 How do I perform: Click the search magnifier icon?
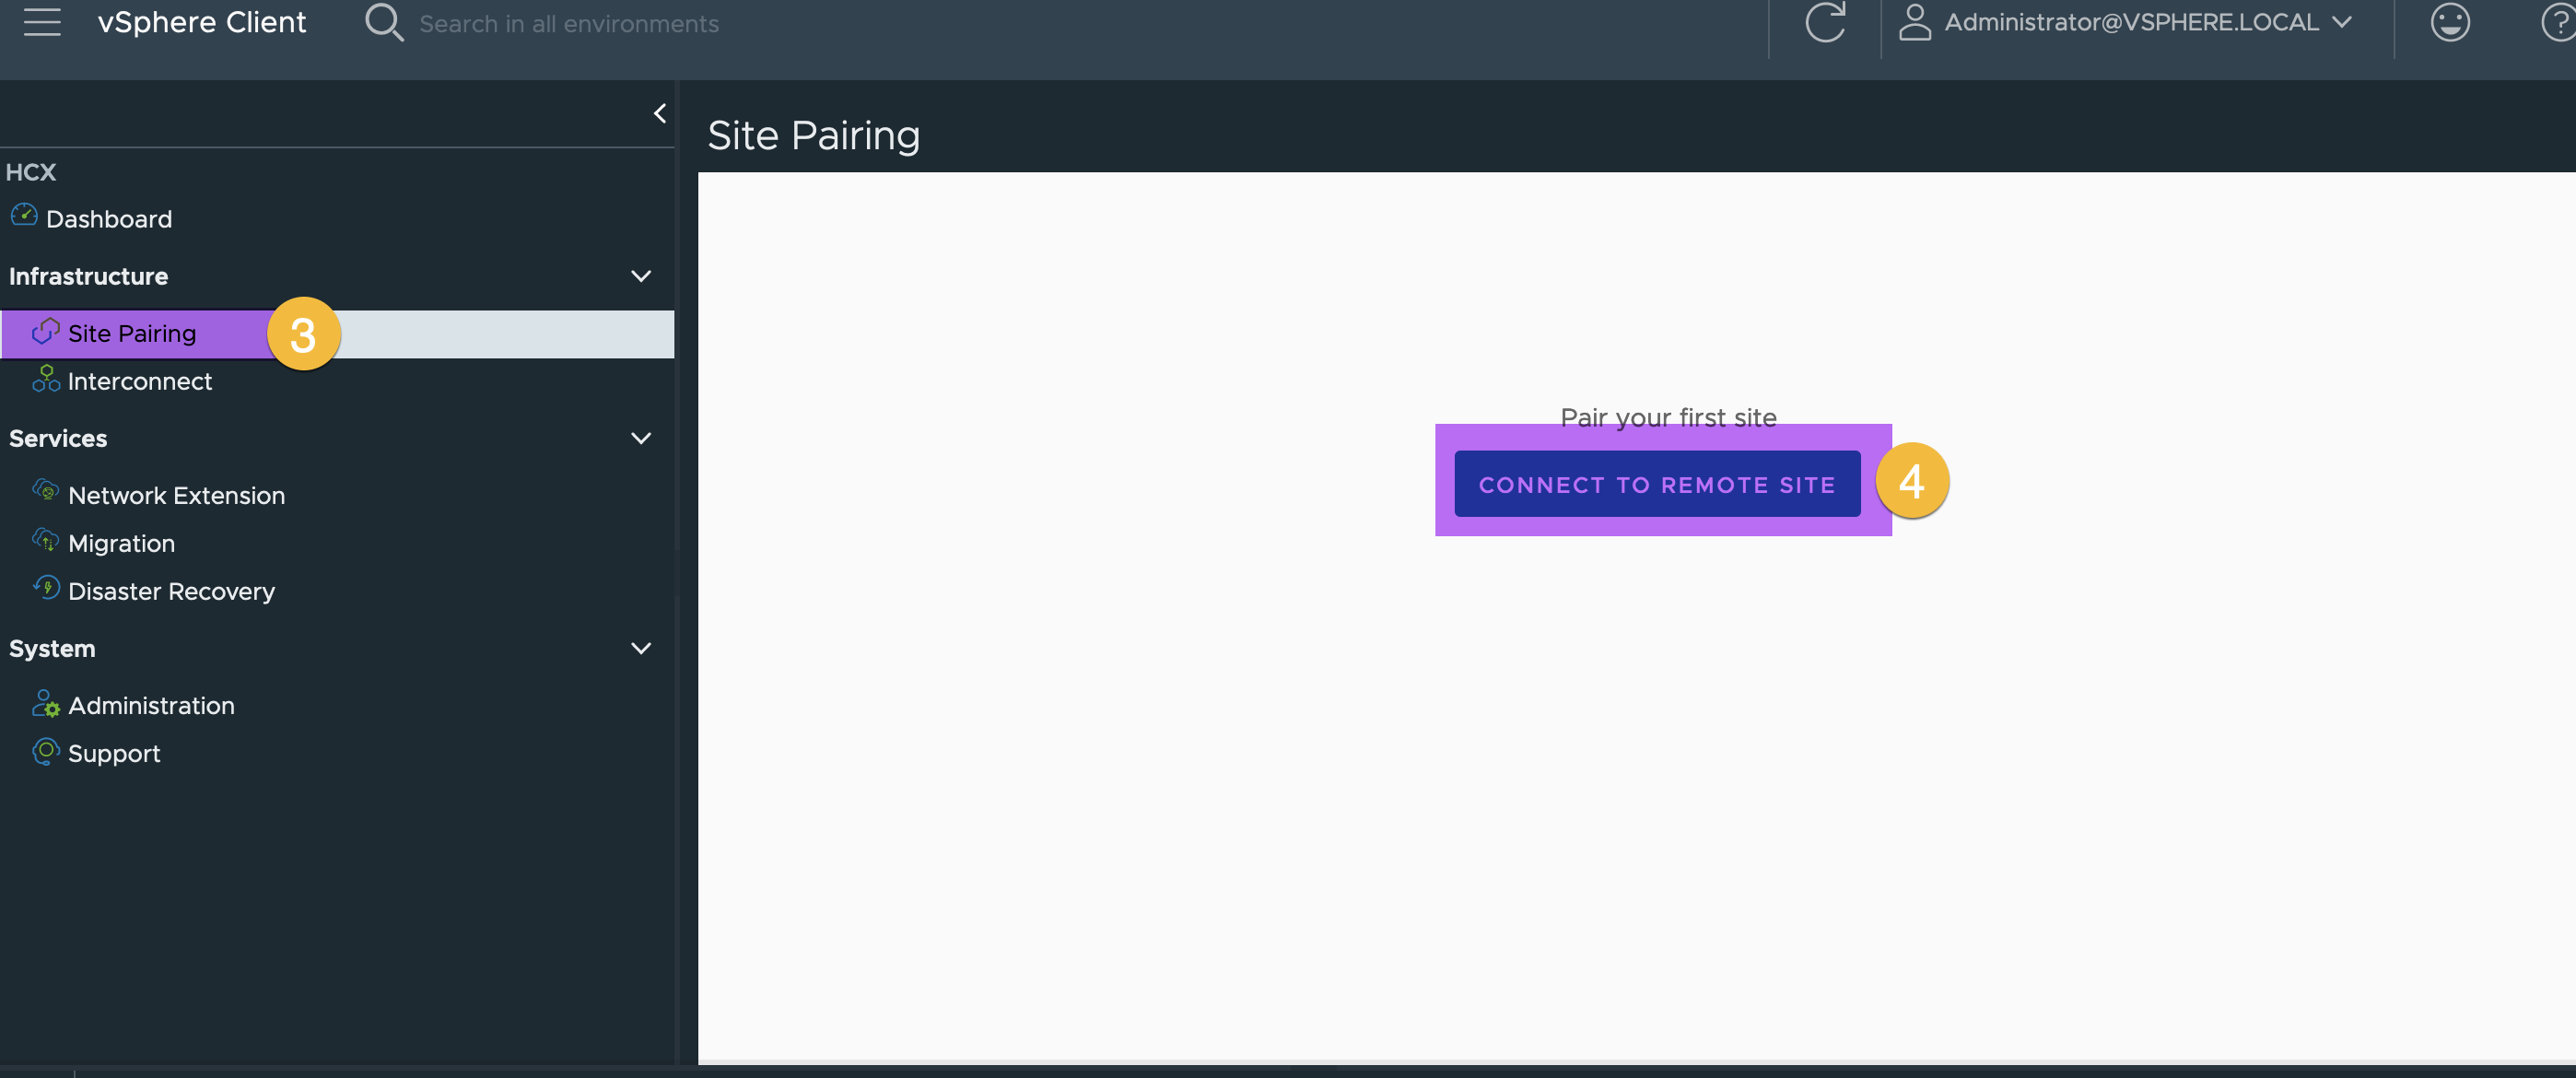coord(383,22)
